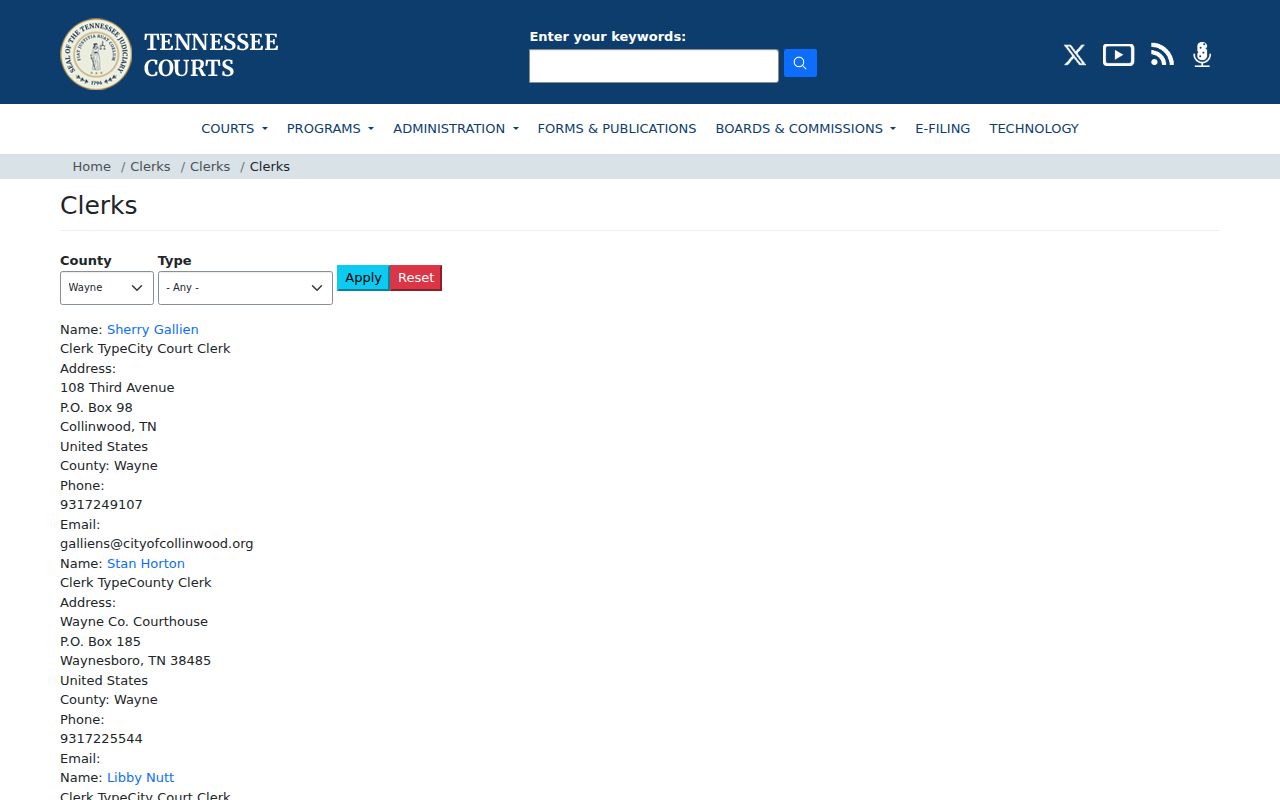Focus the keywords search field
This screenshot has width=1280, height=800.
(654, 66)
